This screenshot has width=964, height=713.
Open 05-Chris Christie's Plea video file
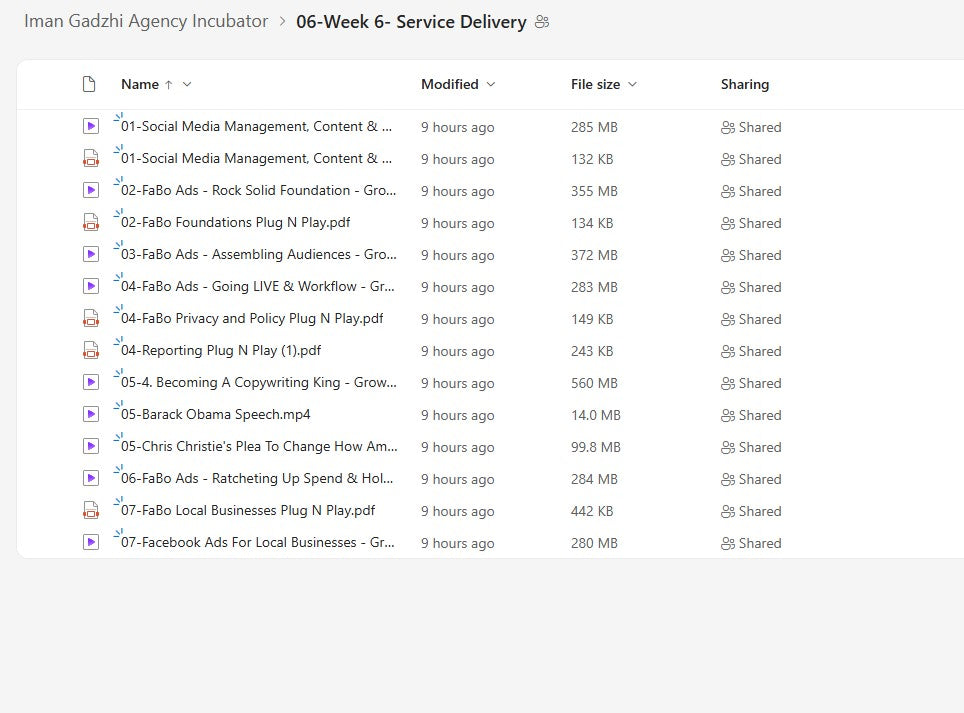coord(259,446)
